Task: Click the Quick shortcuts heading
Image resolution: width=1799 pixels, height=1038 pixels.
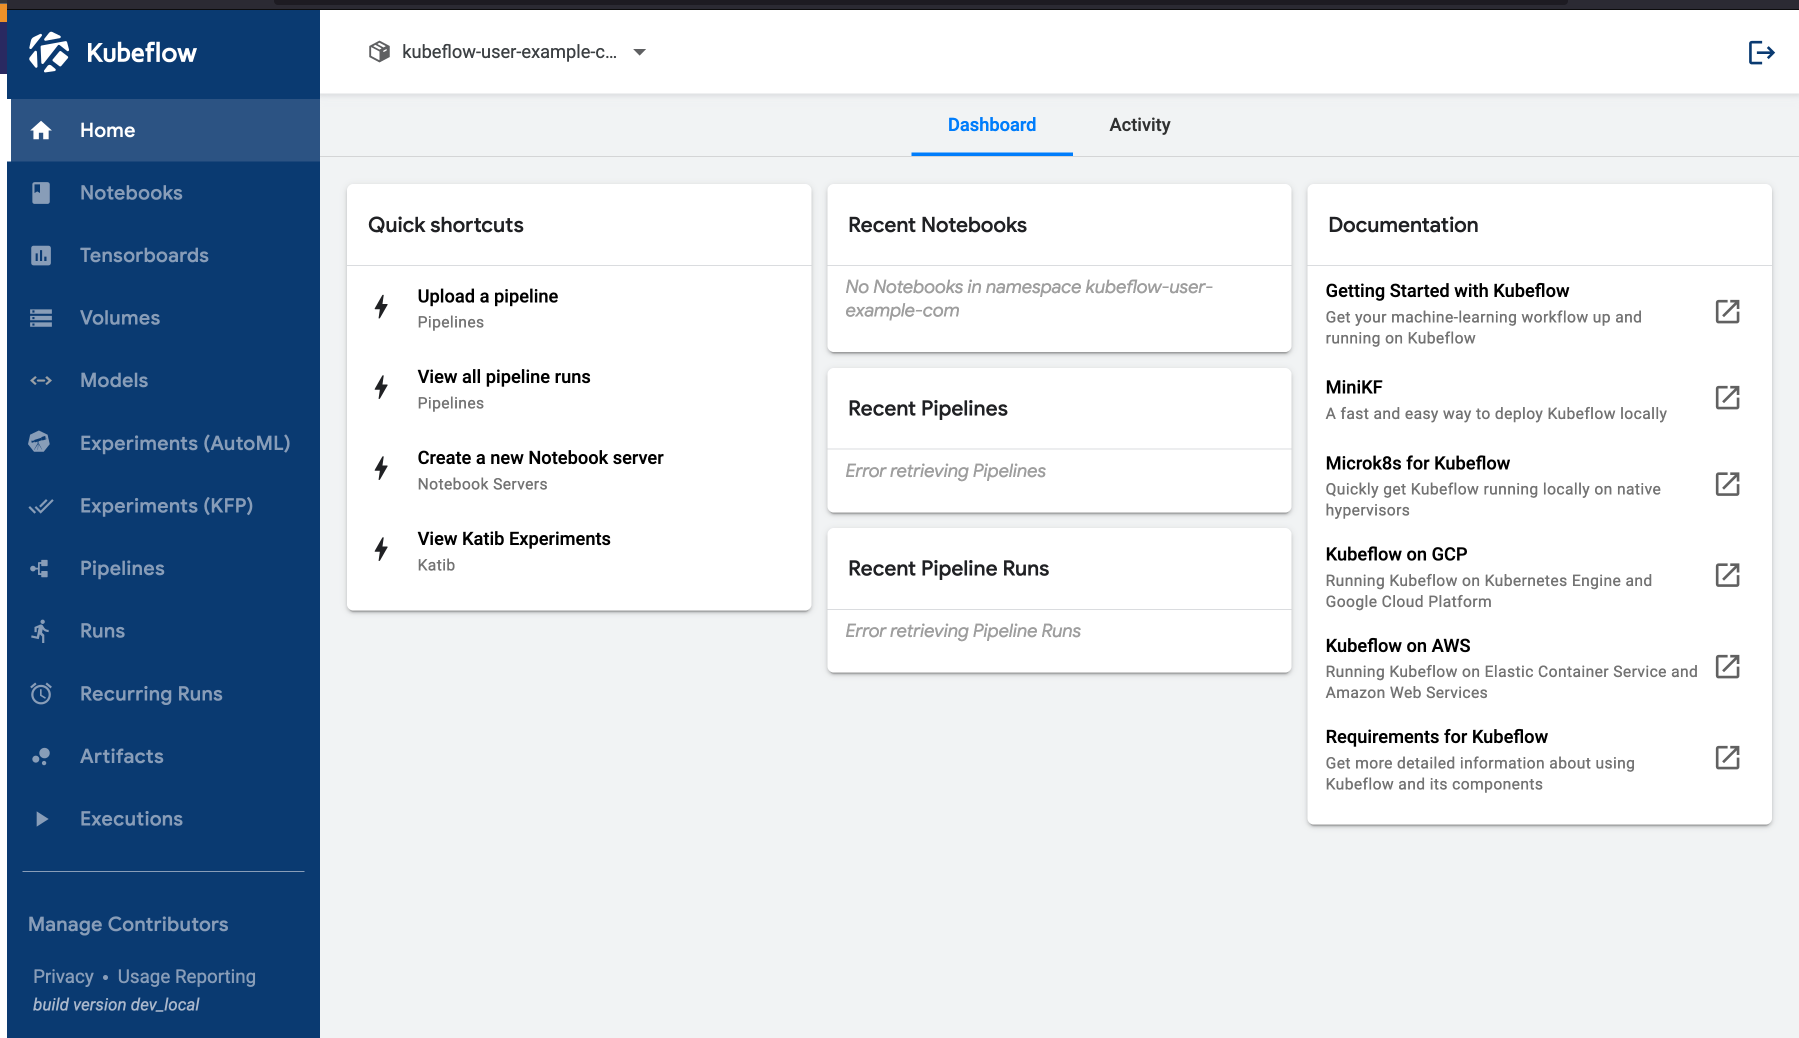Action: pyautogui.click(x=445, y=225)
